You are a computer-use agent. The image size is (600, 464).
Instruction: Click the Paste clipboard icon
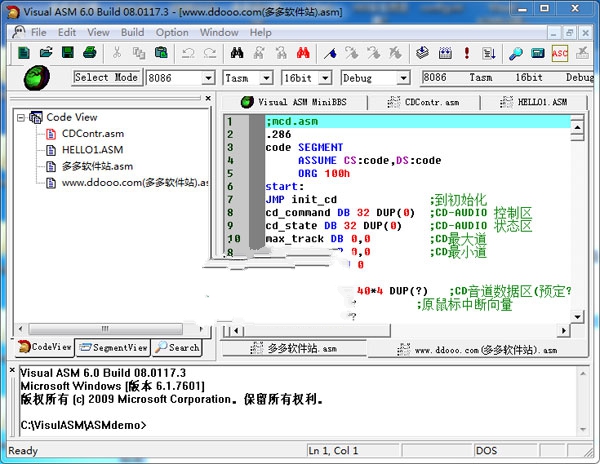pyautogui.click(x=161, y=53)
